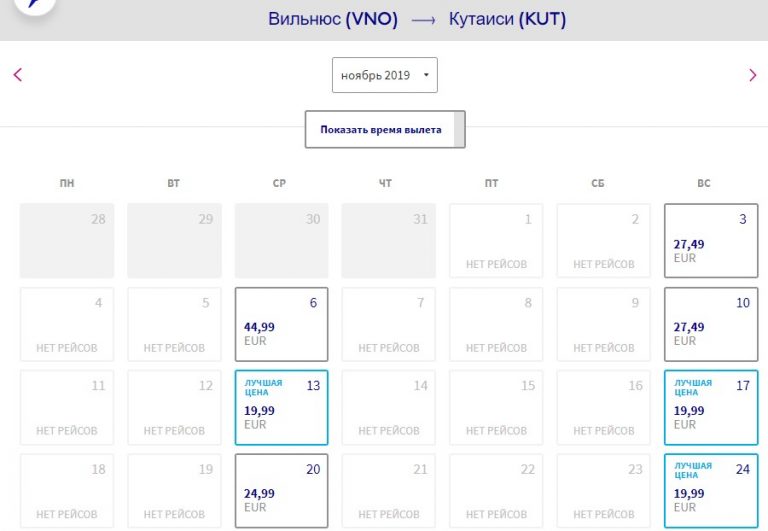Screen dimensions: 768x531
Task: Click the airplane logo icon at top left
Action: [35, 4]
